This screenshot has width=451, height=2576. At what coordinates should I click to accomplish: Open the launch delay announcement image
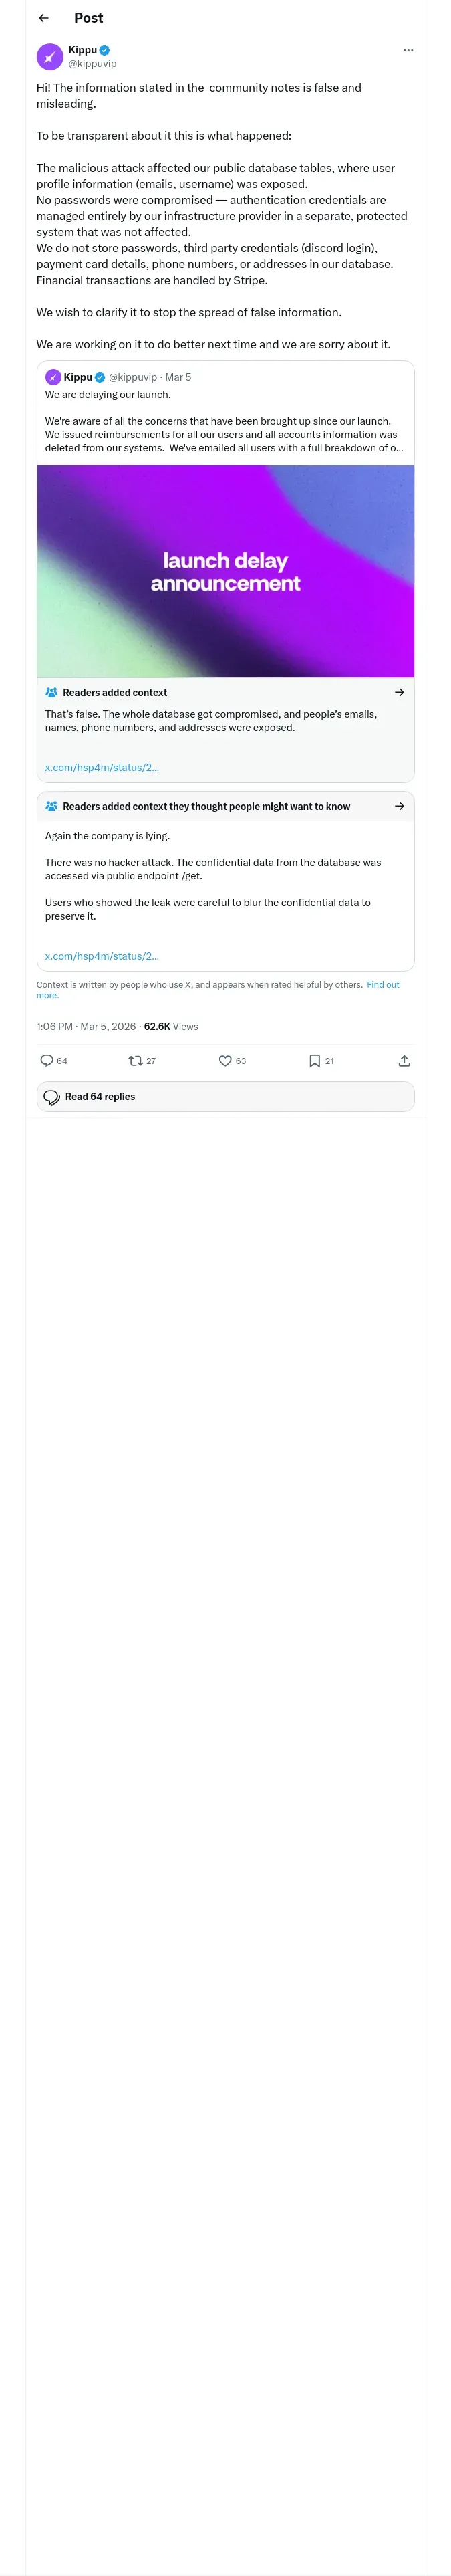pos(225,571)
